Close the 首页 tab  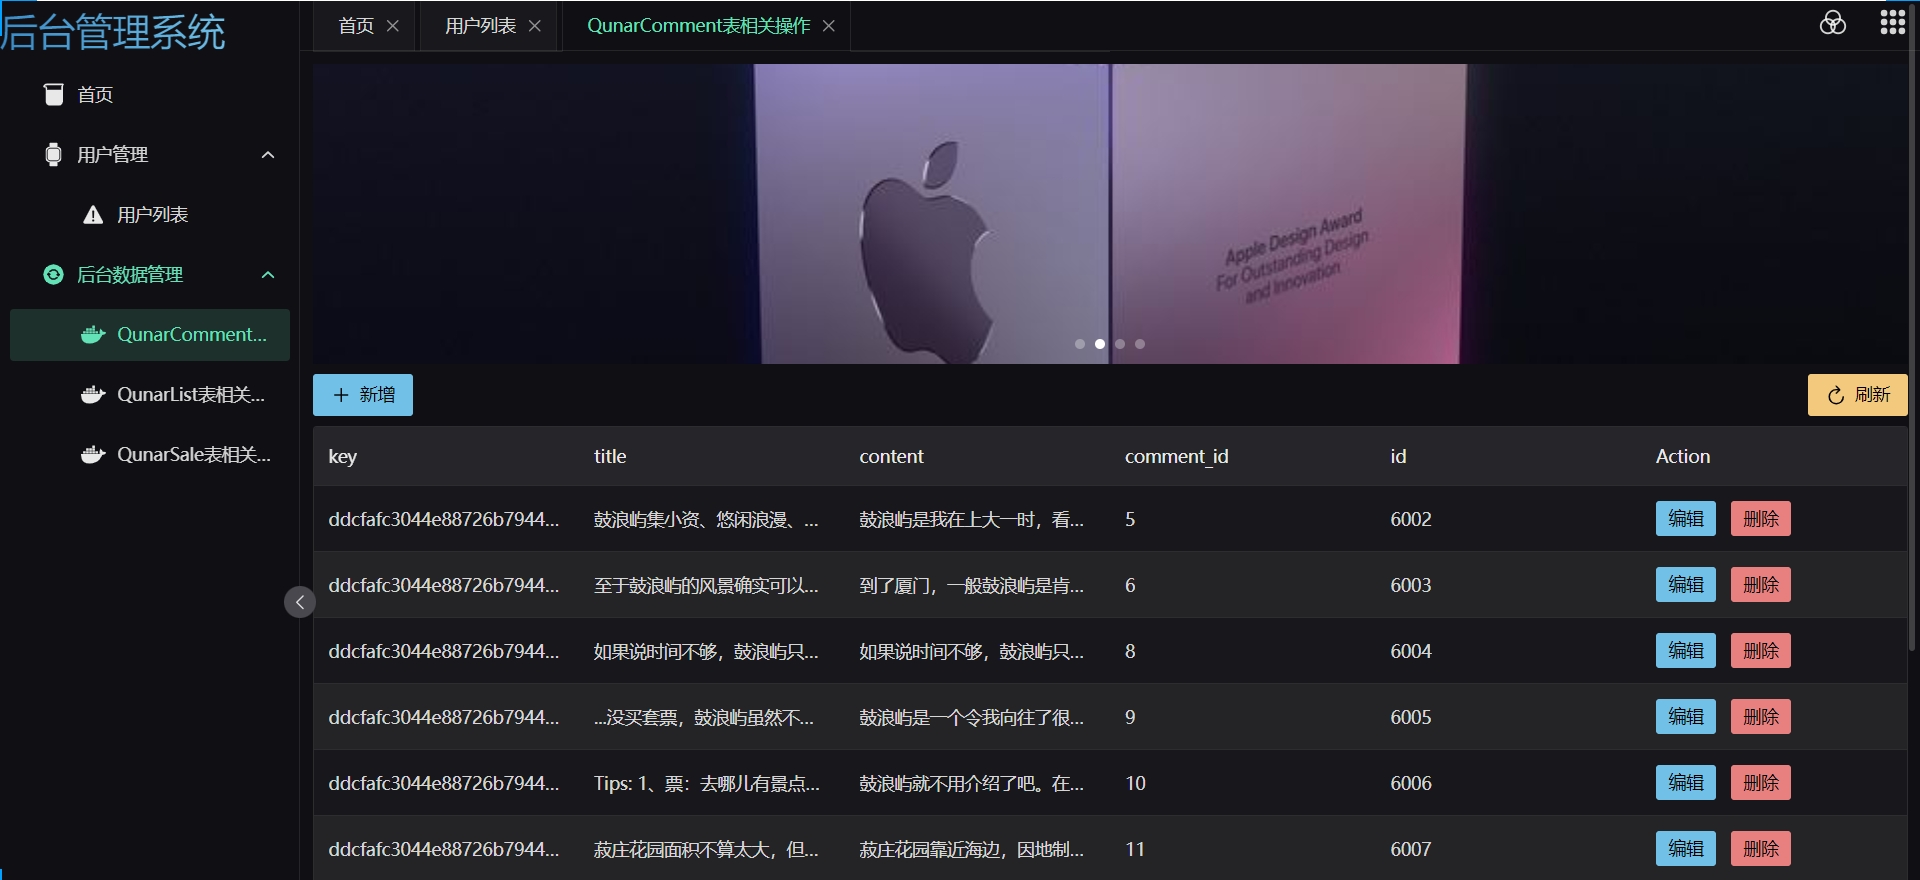[x=393, y=26]
